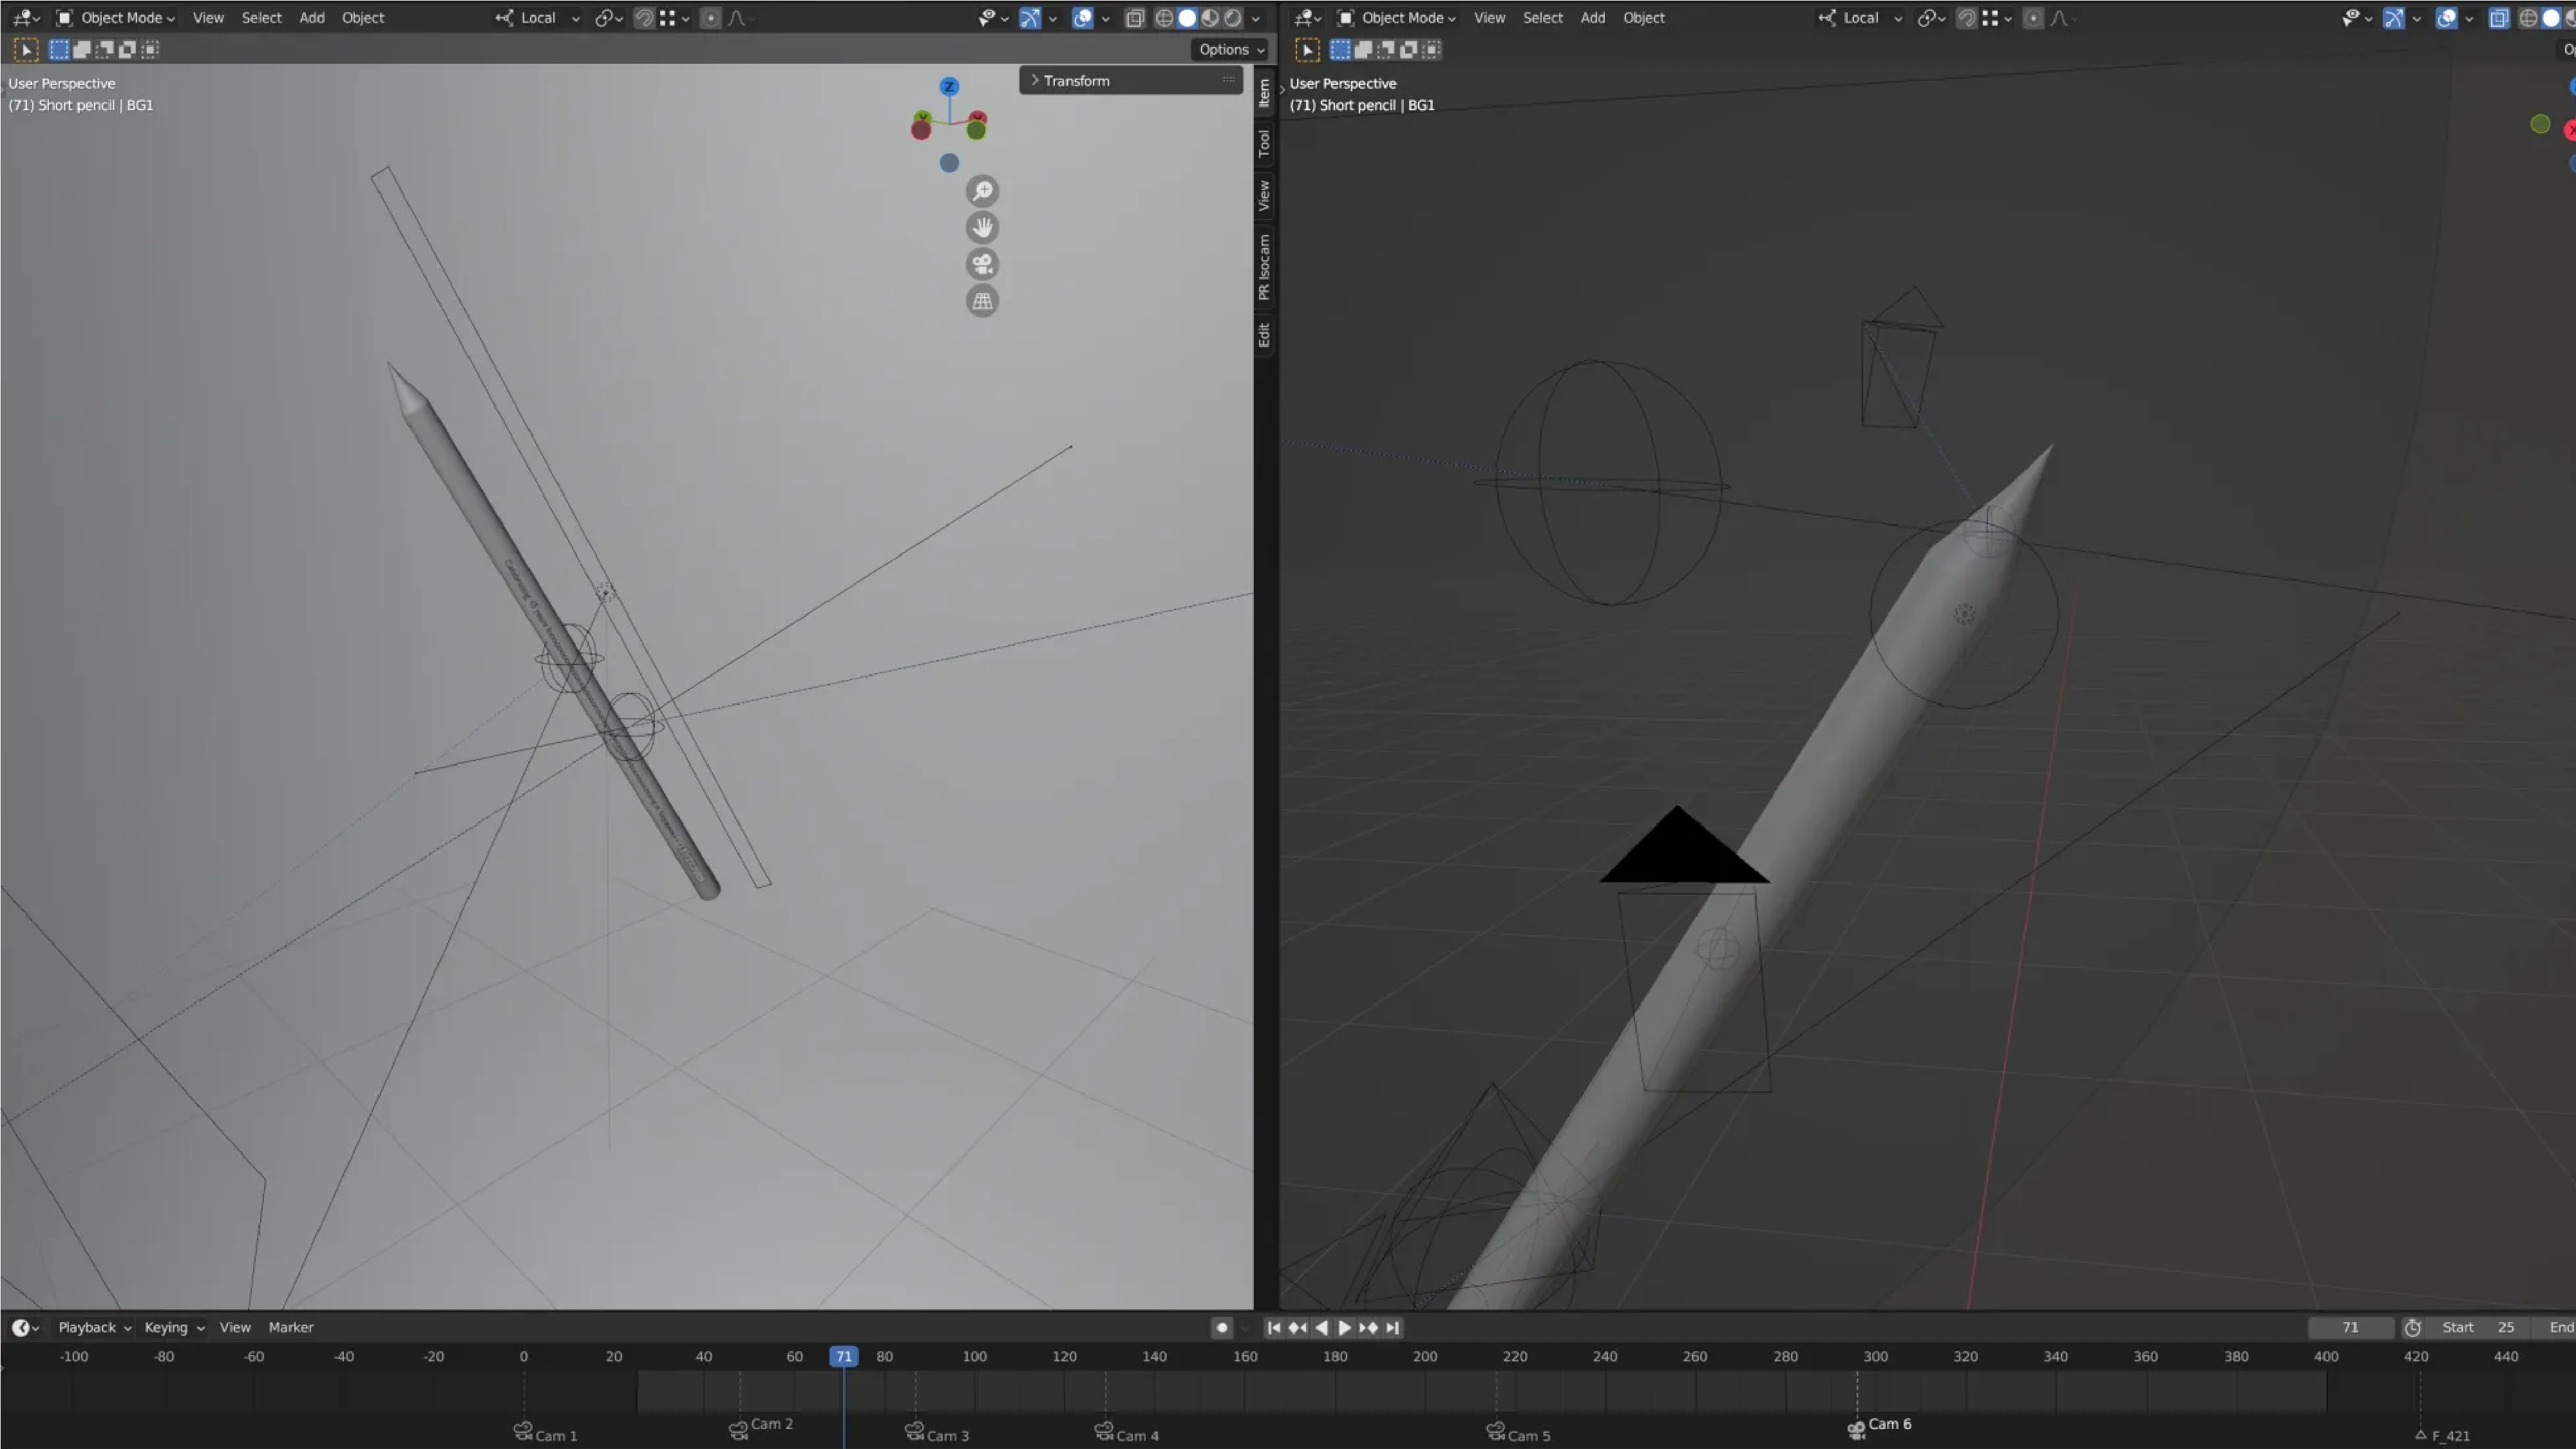Click the play animation button

[1344, 1327]
